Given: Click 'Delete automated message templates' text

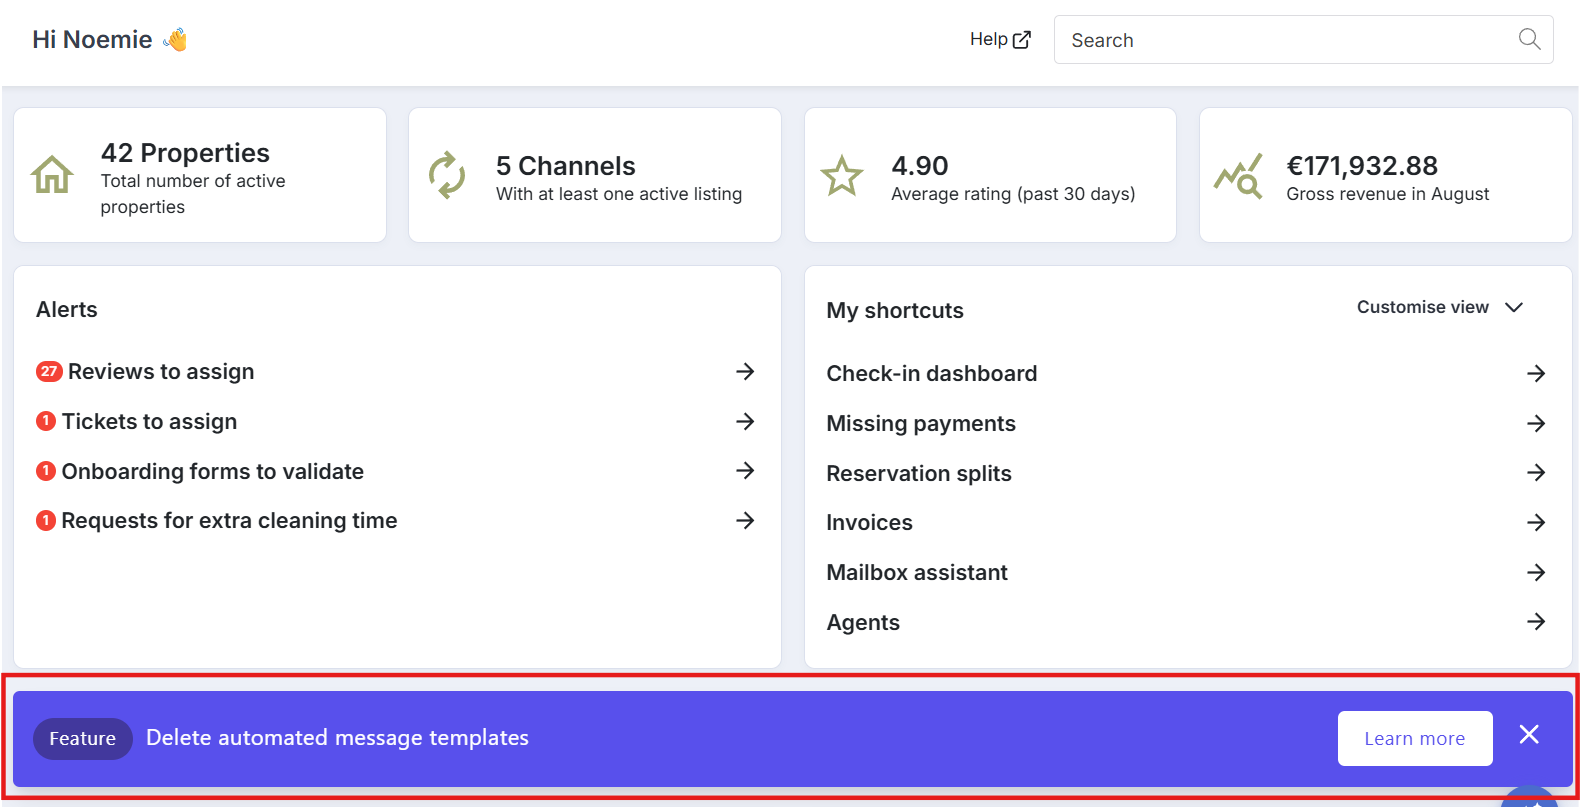Looking at the screenshot, I should point(337,738).
